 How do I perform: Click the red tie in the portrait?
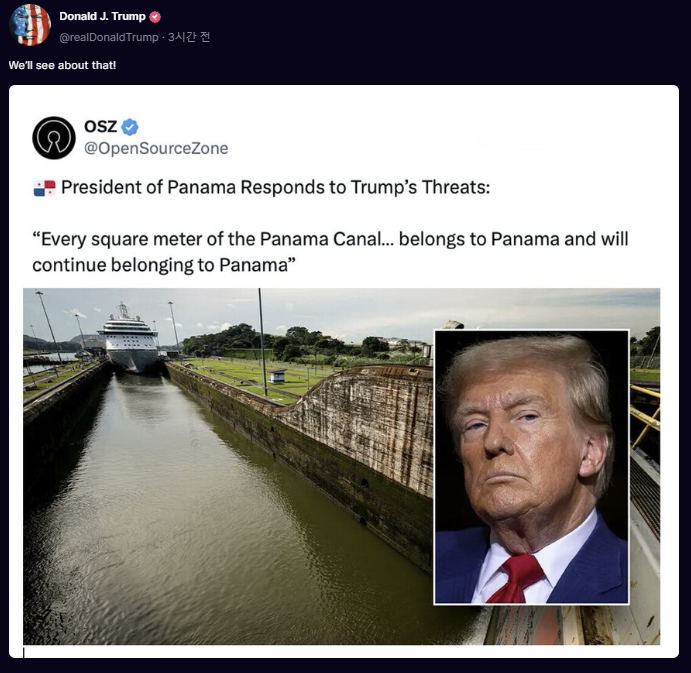516,578
